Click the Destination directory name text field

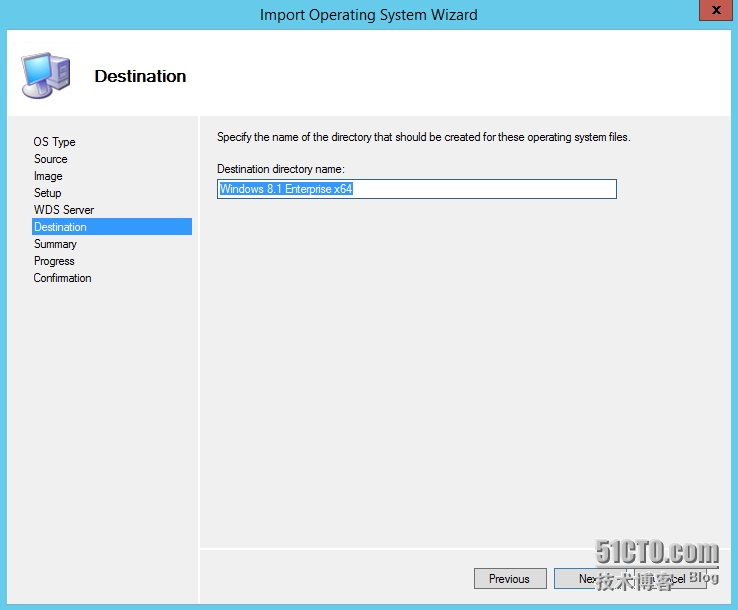(417, 189)
